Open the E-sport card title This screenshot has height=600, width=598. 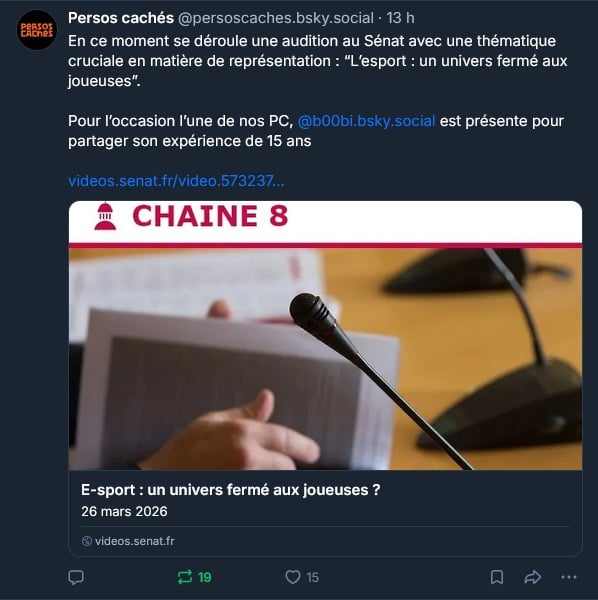point(231,490)
